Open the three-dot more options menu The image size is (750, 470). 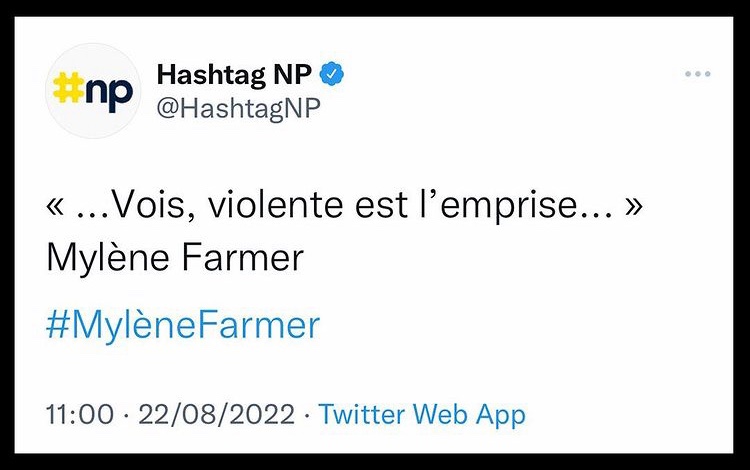(x=697, y=74)
